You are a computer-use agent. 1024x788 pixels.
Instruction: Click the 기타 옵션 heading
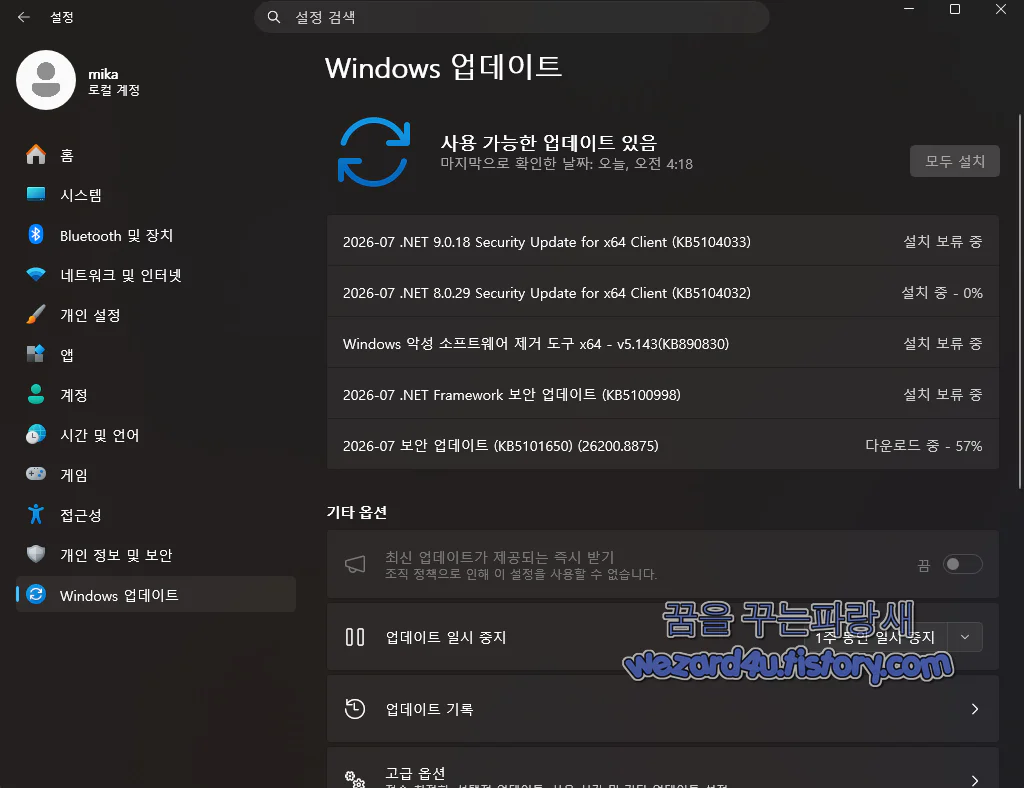[x=357, y=512]
